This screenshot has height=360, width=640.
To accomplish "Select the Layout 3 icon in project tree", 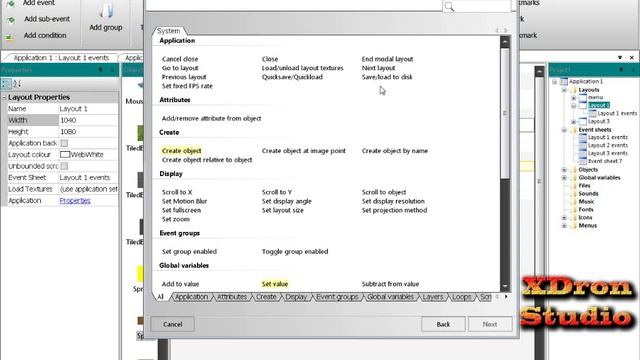I will [x=582, y=121].
